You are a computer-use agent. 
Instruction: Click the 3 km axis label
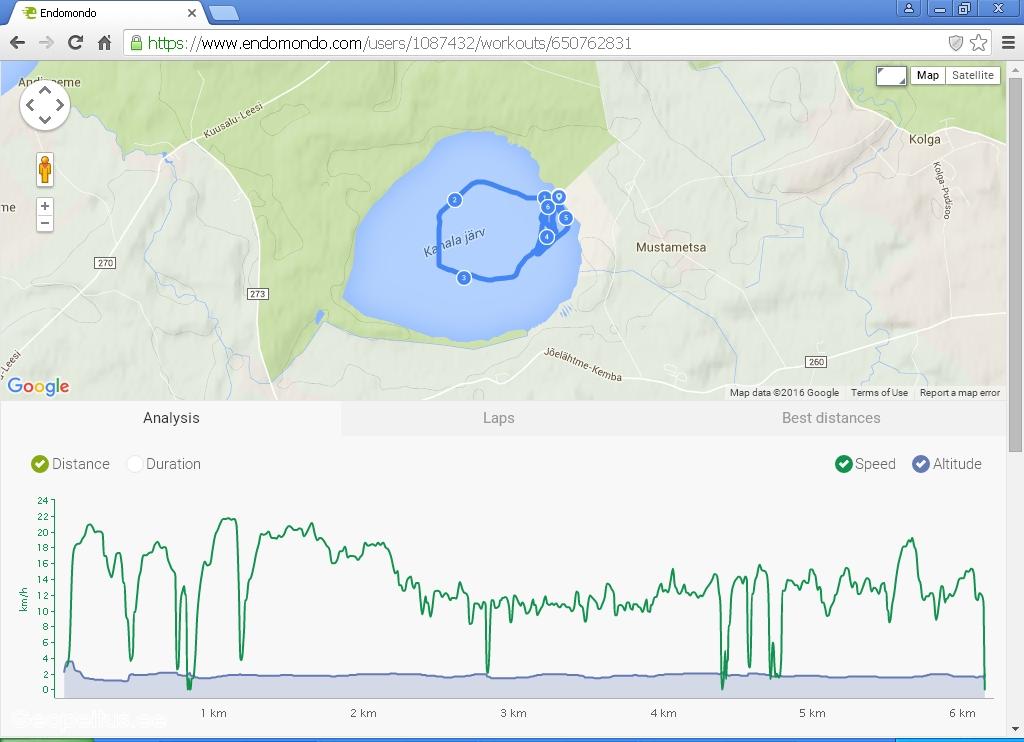point(513,713)
